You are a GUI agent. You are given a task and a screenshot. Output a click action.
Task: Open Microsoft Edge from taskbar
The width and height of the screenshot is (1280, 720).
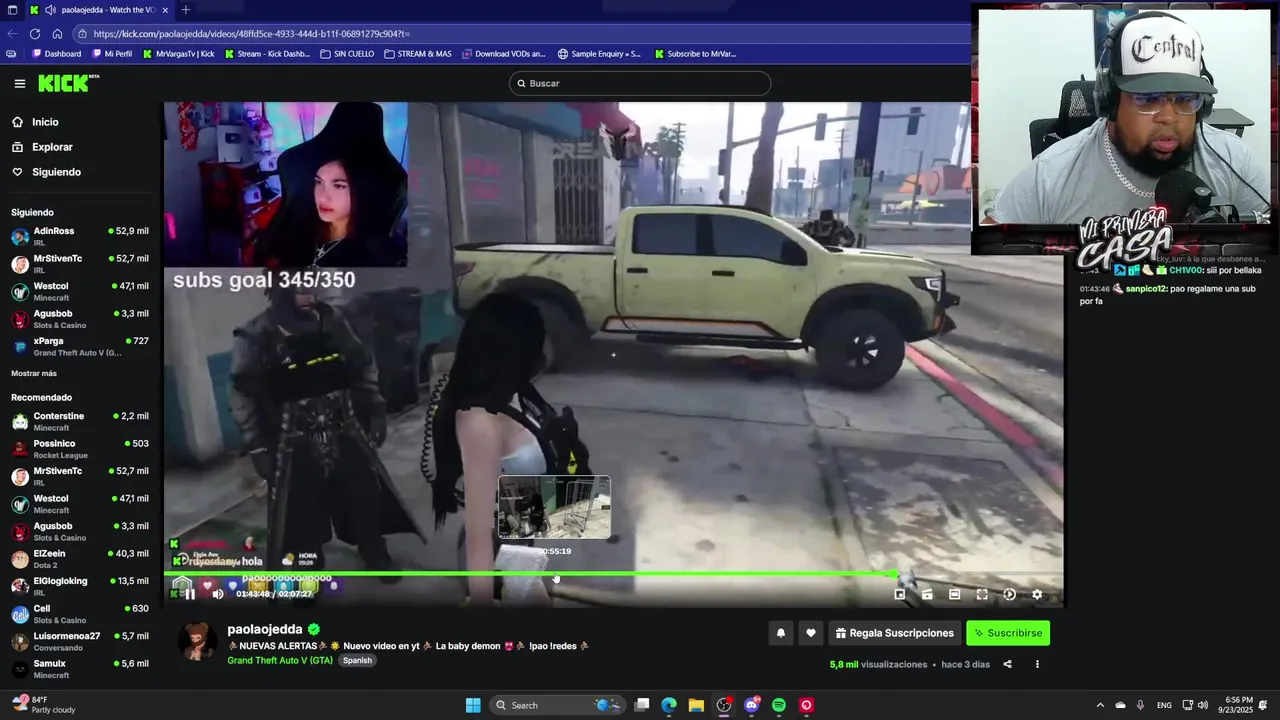tap(669, 705)
